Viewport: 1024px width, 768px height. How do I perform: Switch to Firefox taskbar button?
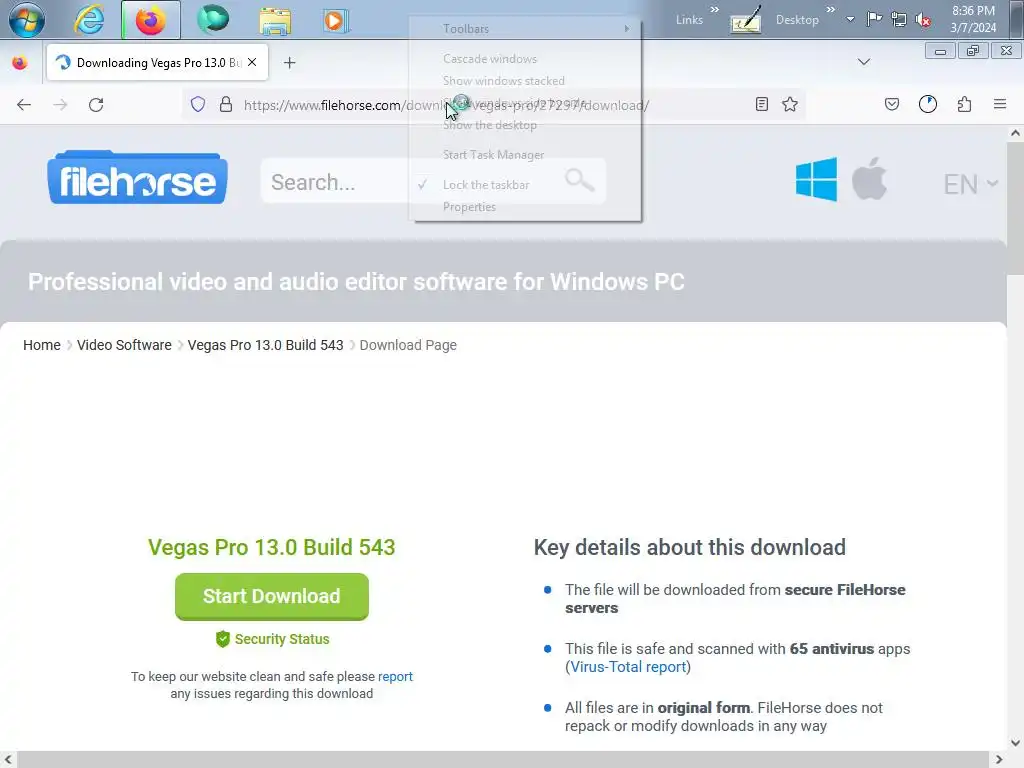point(151,20)
